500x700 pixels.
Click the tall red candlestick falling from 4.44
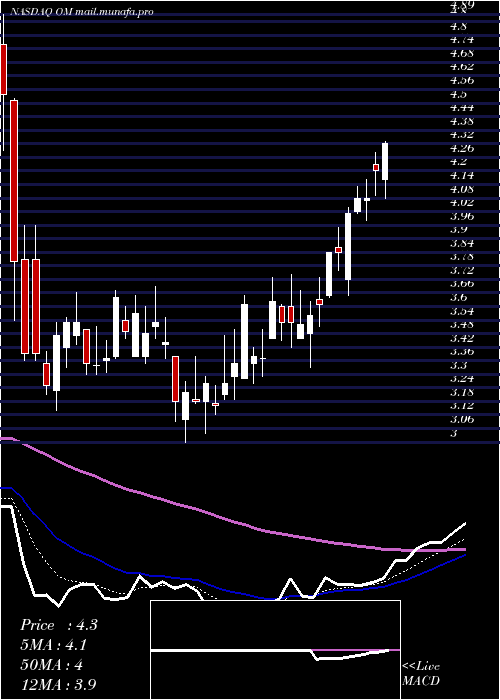pos(14,181)
